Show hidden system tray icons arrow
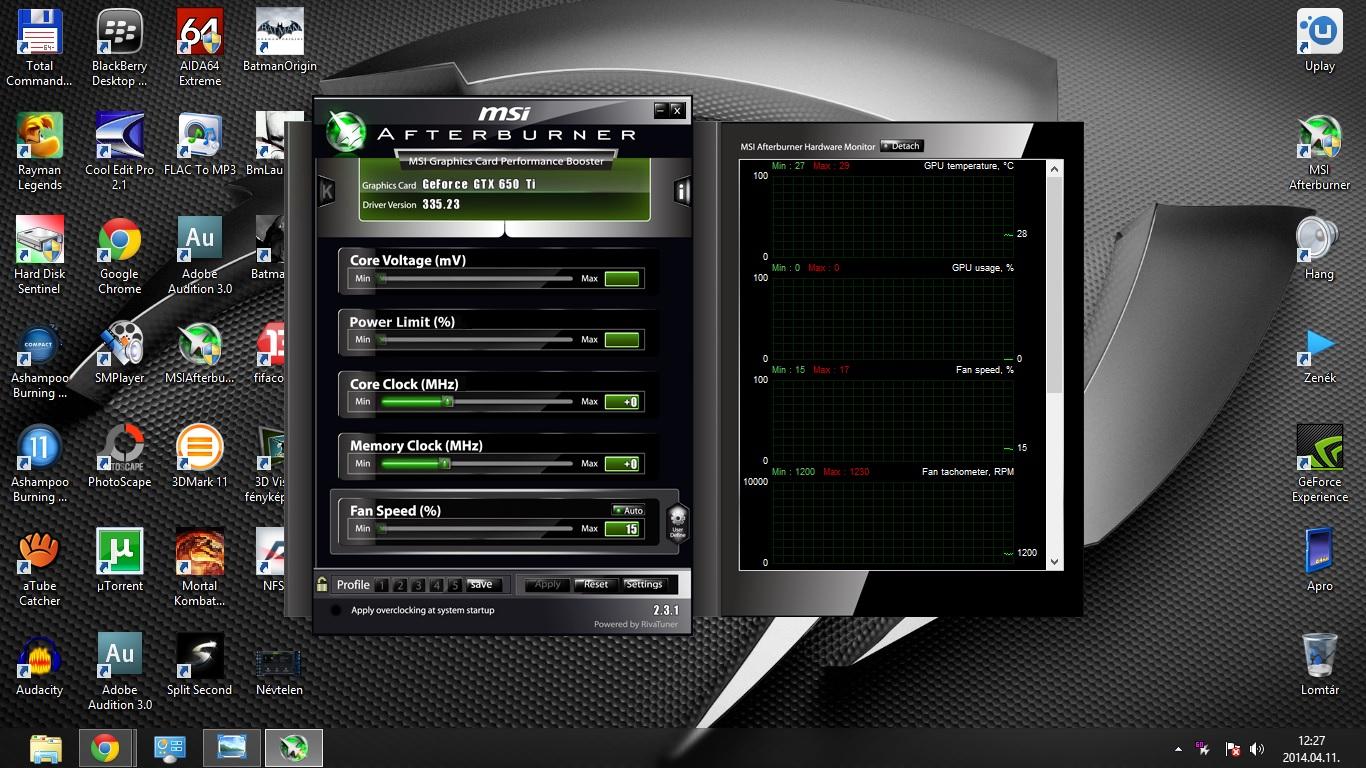The height and width of the screenshot is (768, 1366). [x=1178, y=749]
